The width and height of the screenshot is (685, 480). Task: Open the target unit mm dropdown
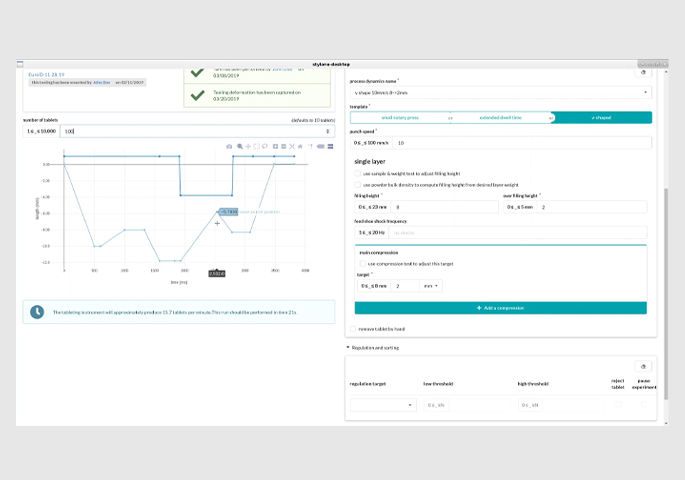pos(431,286)
